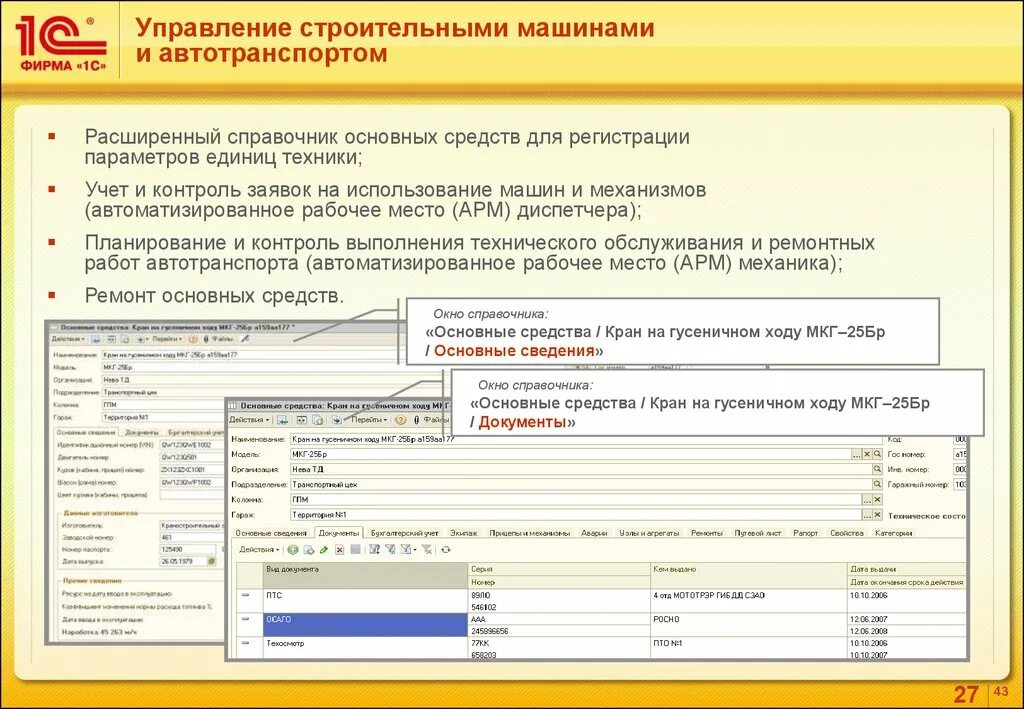Click the clear filter icon beside refresh icon
This screenshot has height=709, width=1024.
[426, 550]
